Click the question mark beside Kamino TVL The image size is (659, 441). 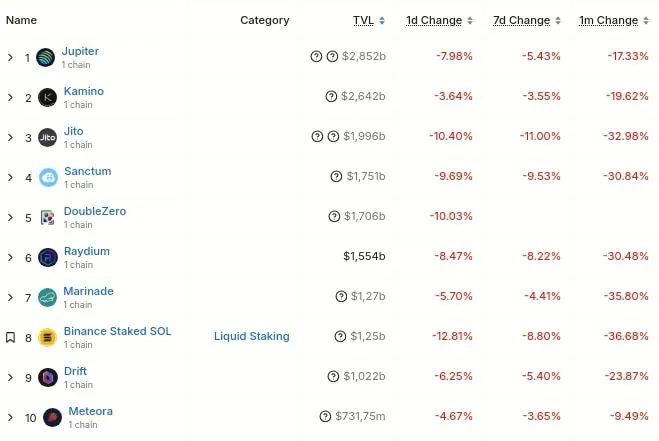coord(331,96)
